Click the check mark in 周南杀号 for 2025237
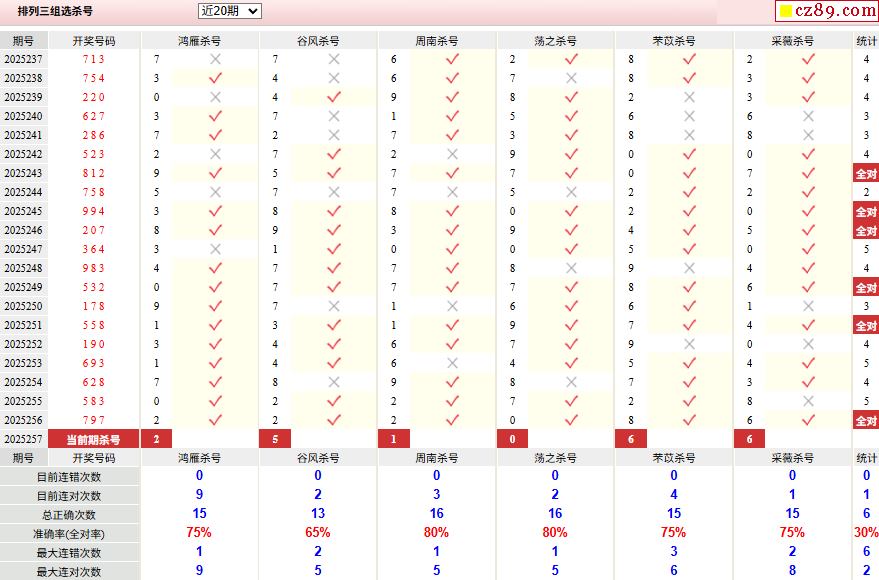 pos(452,59)
